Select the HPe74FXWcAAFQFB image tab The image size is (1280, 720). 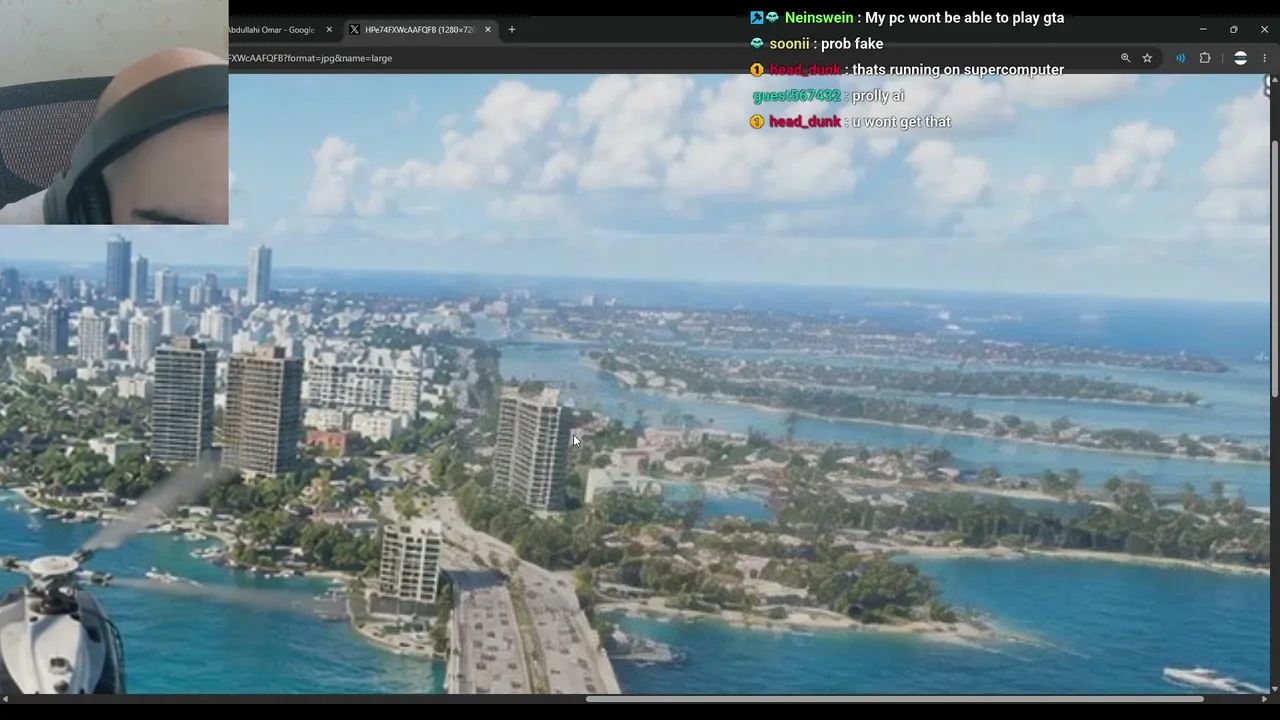coord(419,30)
